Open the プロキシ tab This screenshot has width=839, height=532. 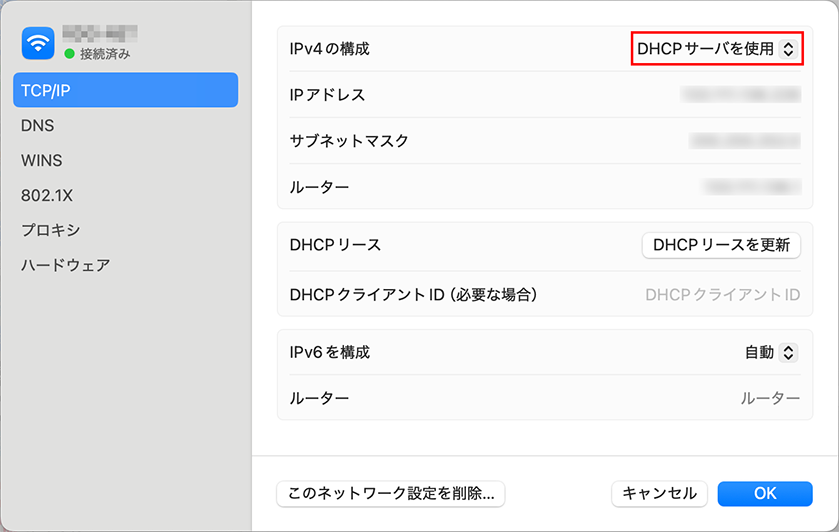pos(50,230)
